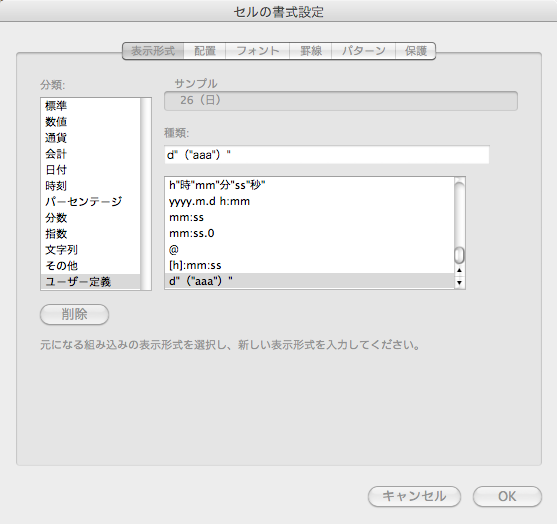Select the yyyy.m.d h:mm format entry
557x524 pixels.
pos(309,201)
